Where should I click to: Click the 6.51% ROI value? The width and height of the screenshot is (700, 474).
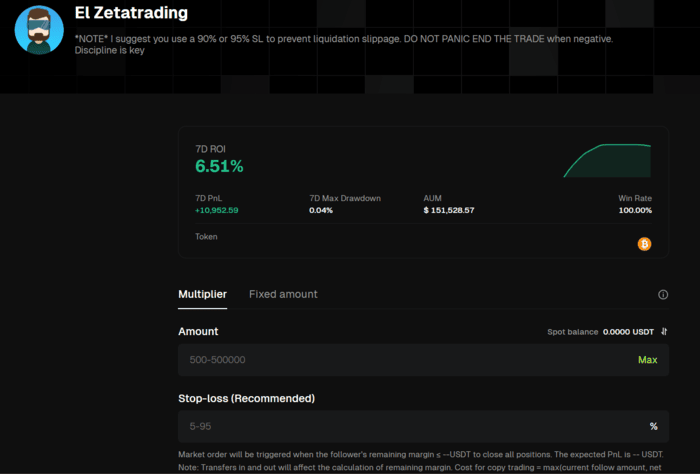(x=219, y=166)
